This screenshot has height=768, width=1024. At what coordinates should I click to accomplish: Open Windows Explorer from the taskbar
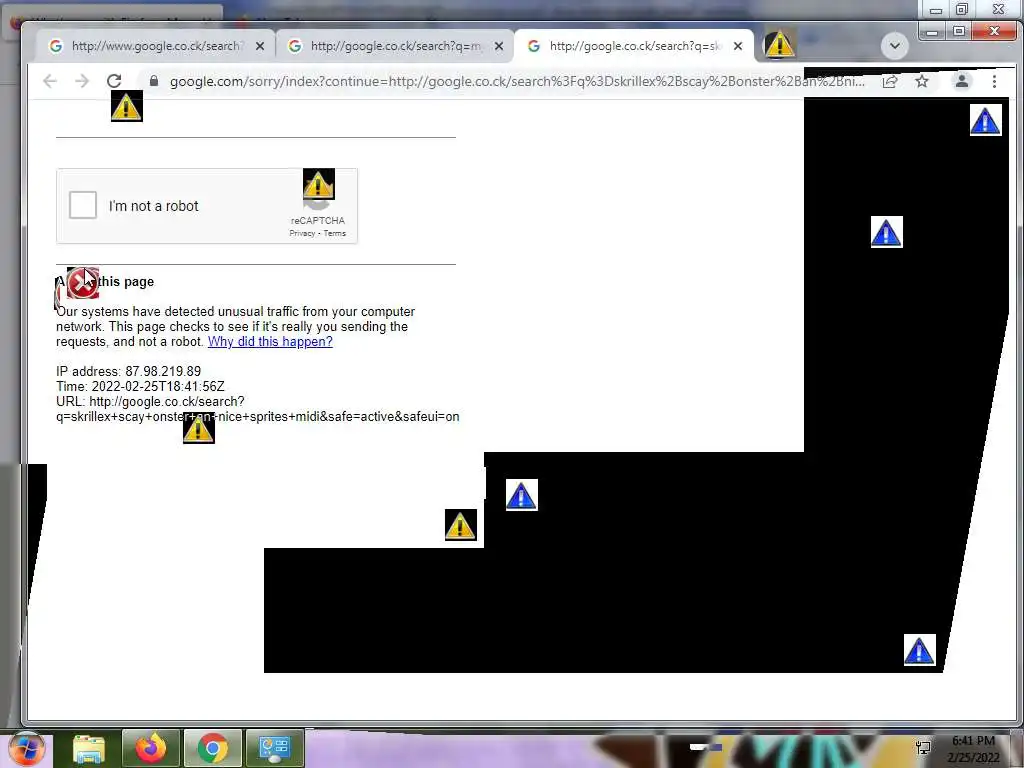(x=89, y=749)
